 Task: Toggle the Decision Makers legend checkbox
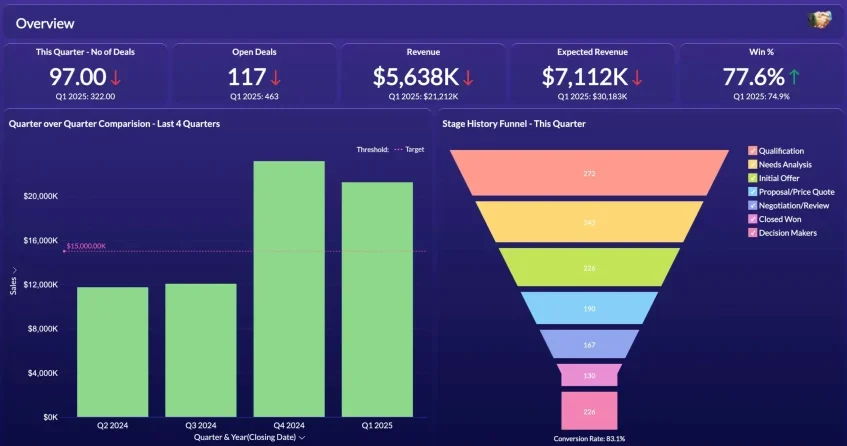[x=752, y=233]
